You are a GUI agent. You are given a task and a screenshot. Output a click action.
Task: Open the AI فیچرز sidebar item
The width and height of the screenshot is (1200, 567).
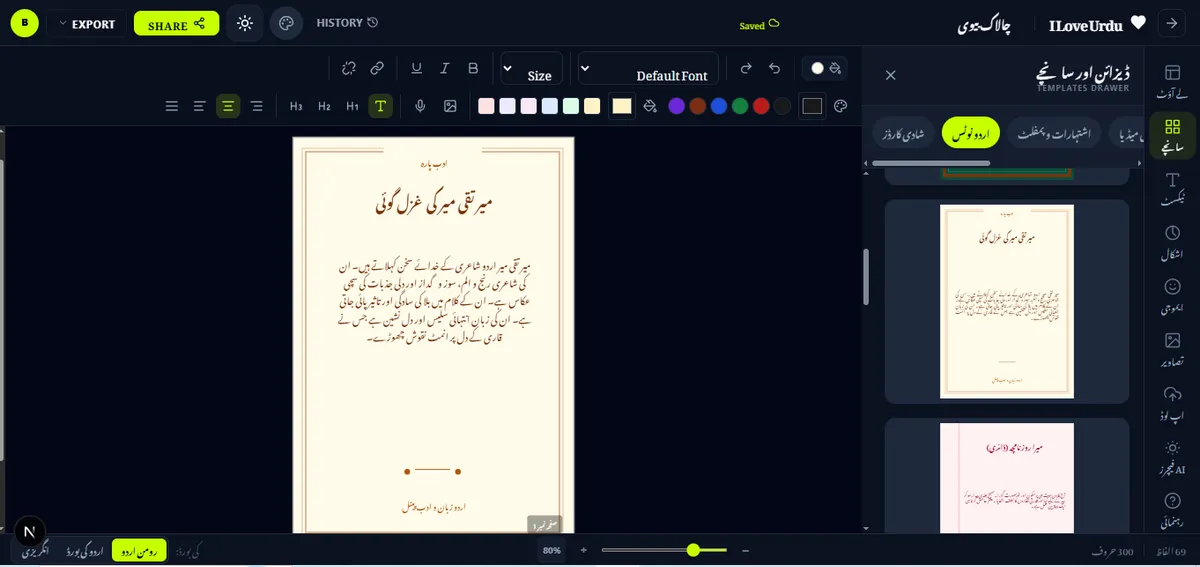point(1173,457)
